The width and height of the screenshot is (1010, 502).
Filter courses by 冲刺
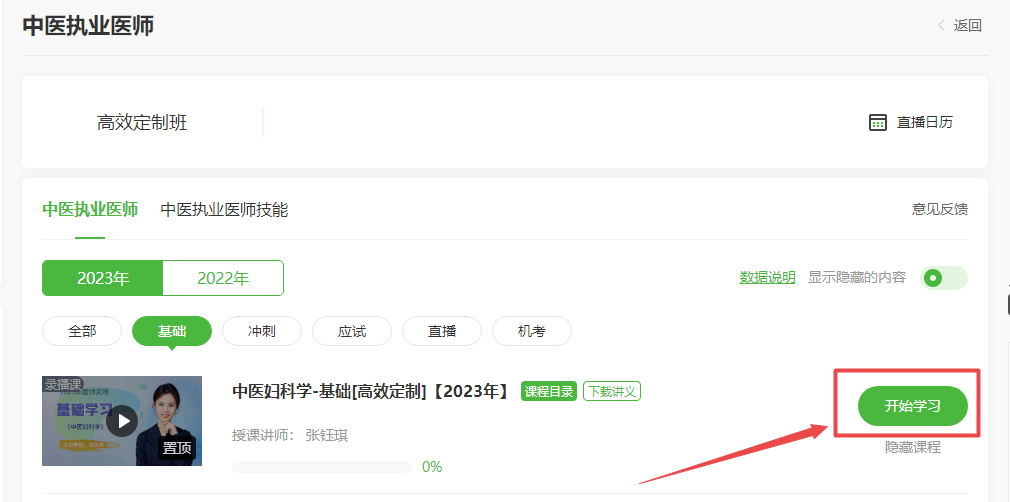click(262, 331)
